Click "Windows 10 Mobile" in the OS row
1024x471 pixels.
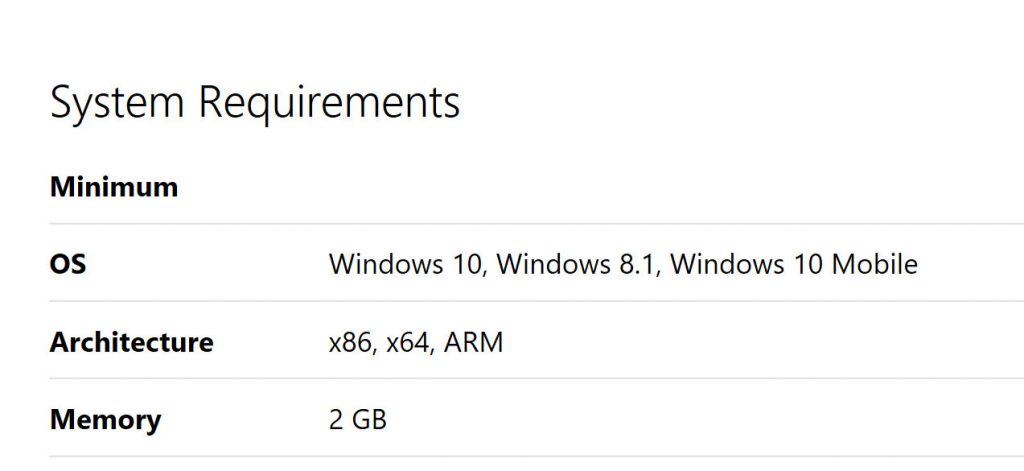[794, 265]
